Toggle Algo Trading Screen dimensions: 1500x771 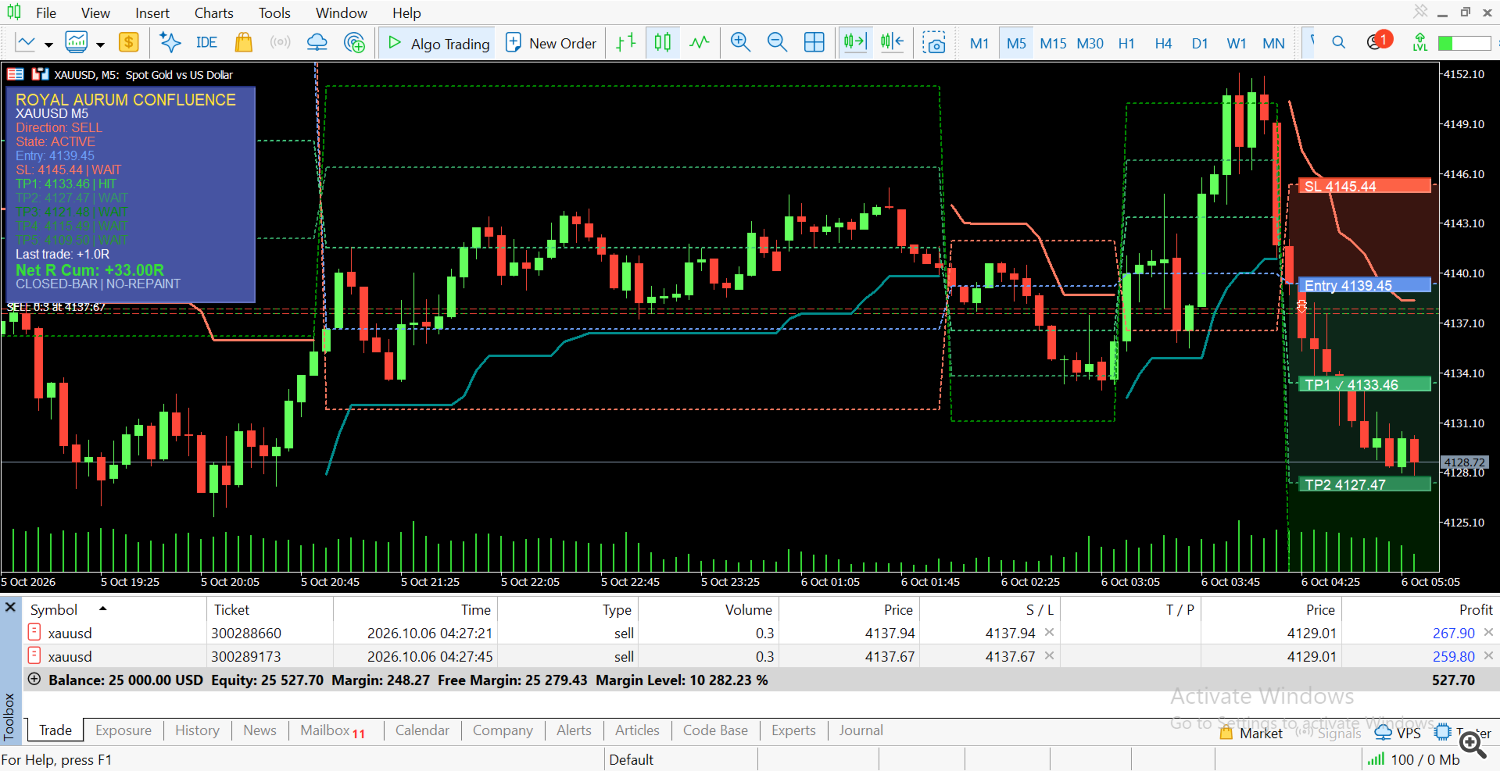click(438, 43)
